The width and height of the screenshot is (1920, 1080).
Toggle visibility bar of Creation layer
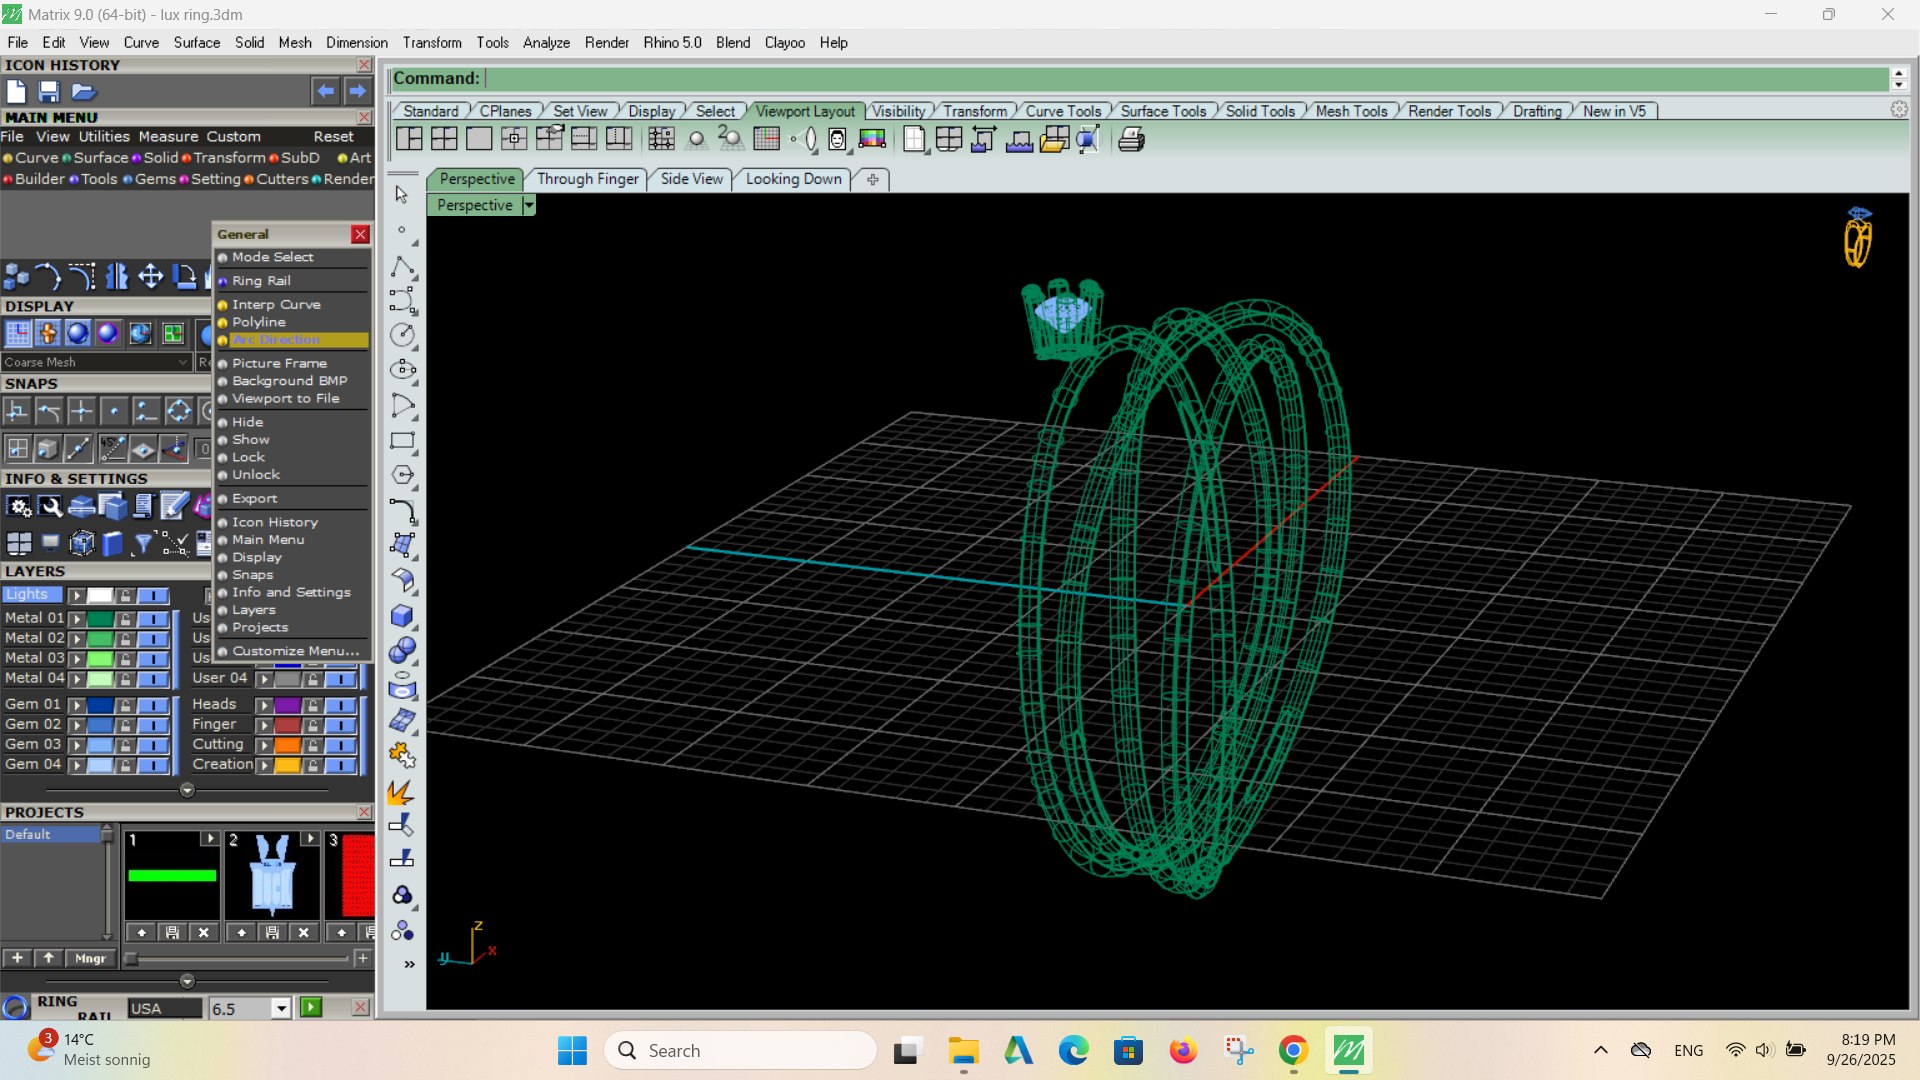click(x=341, y=765)
